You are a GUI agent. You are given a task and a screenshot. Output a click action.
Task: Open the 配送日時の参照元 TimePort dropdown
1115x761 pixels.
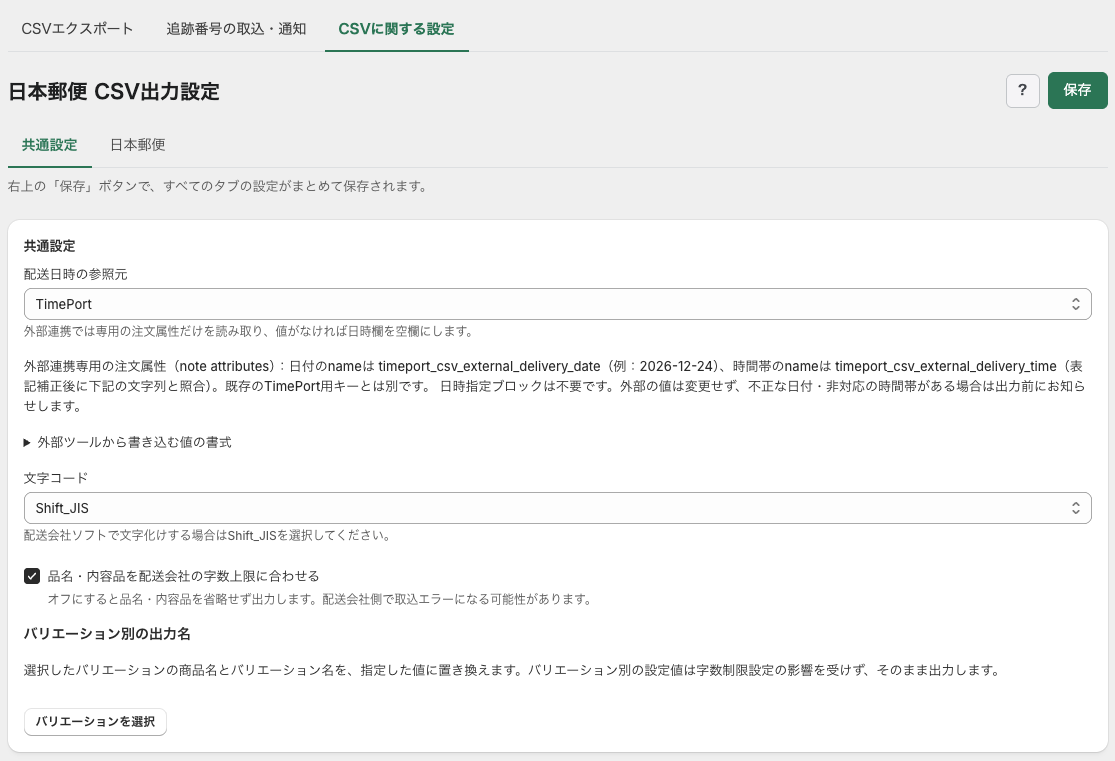click(558, 304)
